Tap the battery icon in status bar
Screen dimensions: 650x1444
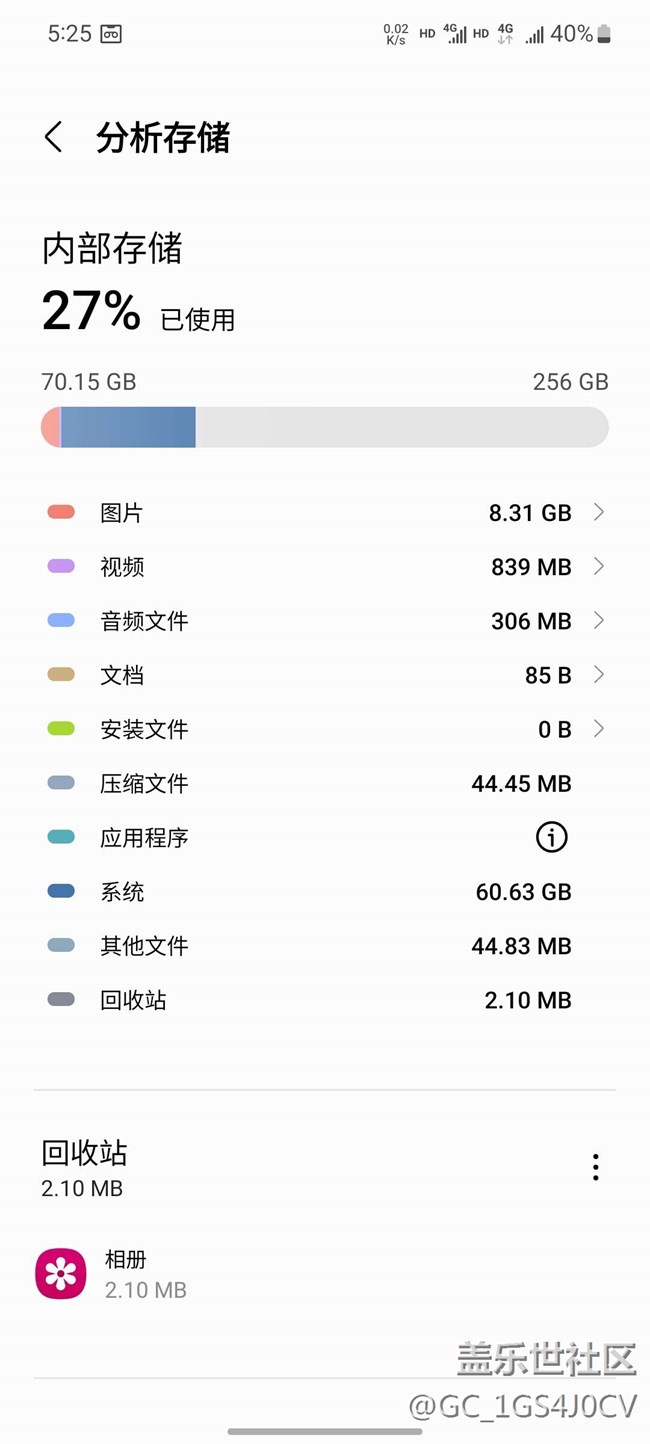[603, 34]
